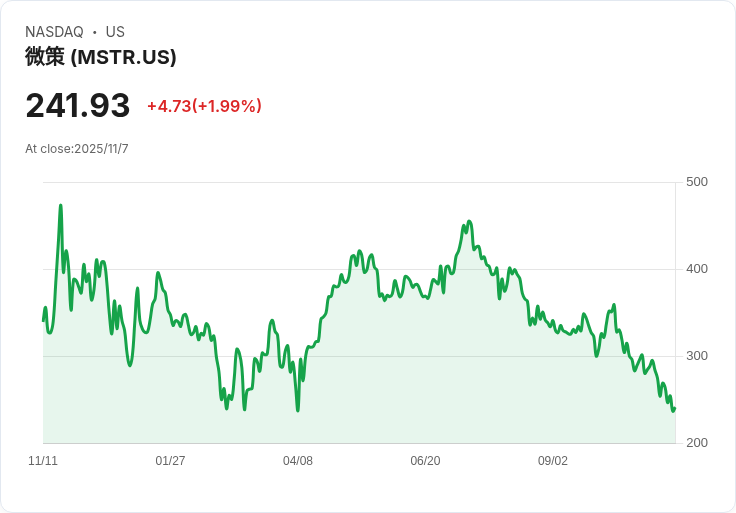The image size is (736, 513).
Task: Click the 500 price axis label
Action: coord(697,182)
